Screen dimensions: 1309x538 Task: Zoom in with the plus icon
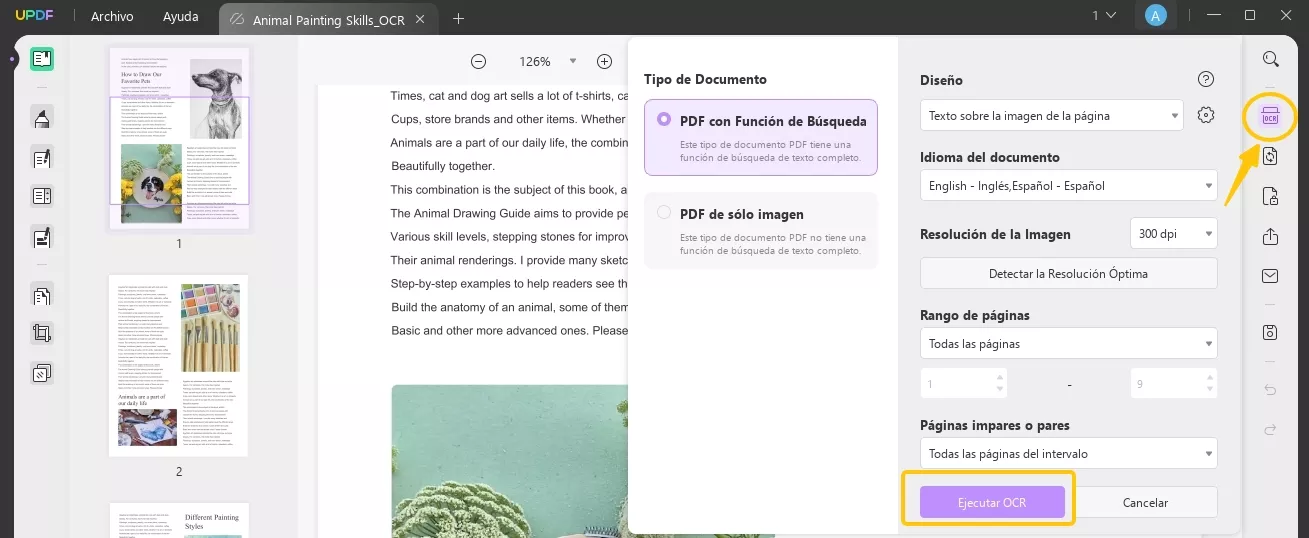coord(604,61)
